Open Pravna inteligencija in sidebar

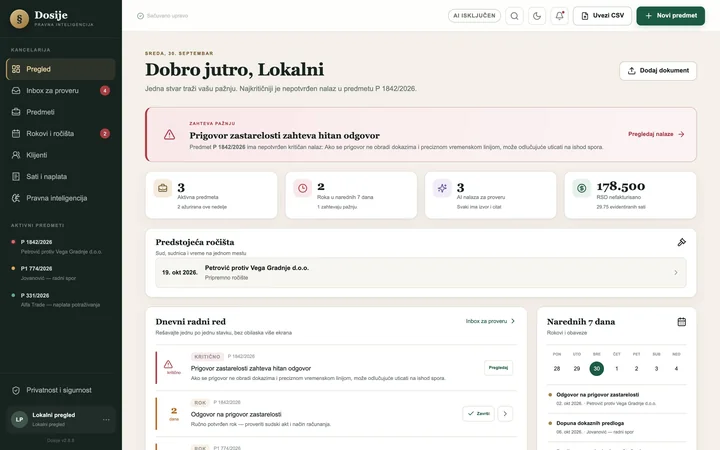[x=61, y=198]
